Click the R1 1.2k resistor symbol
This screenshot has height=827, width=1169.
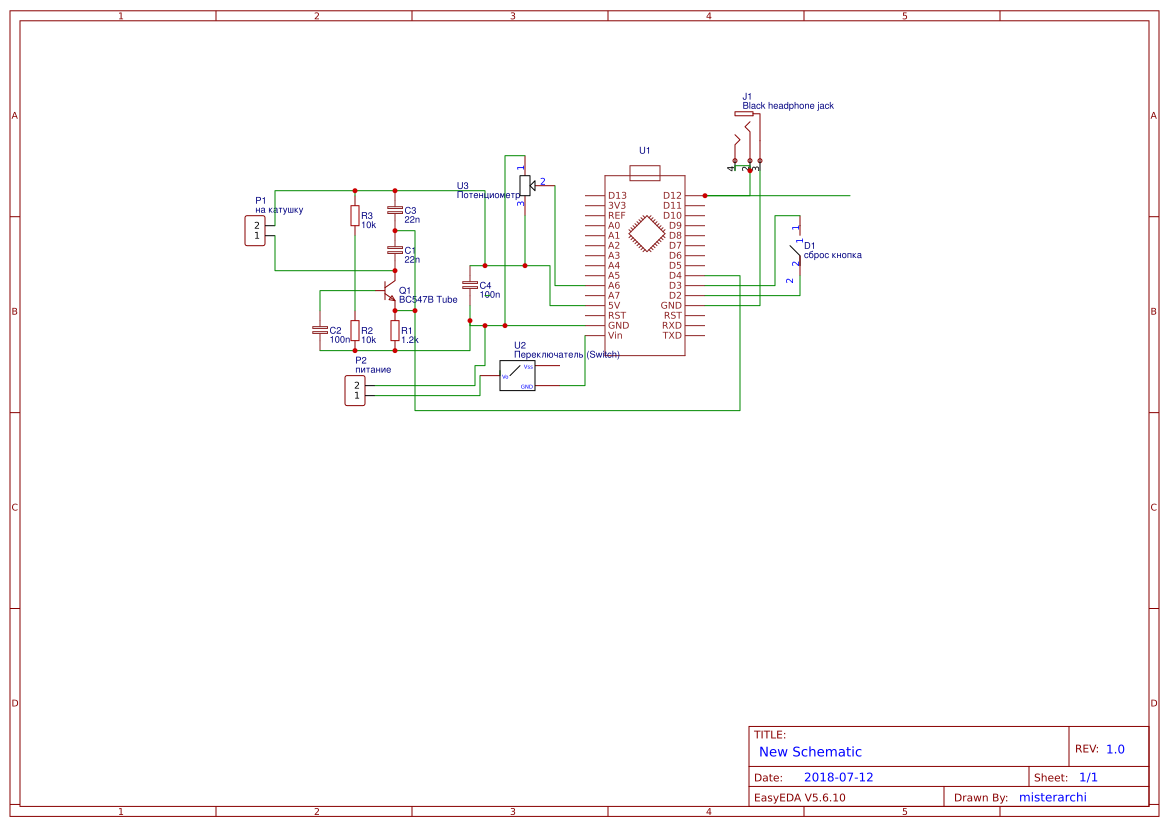point(395,331)
